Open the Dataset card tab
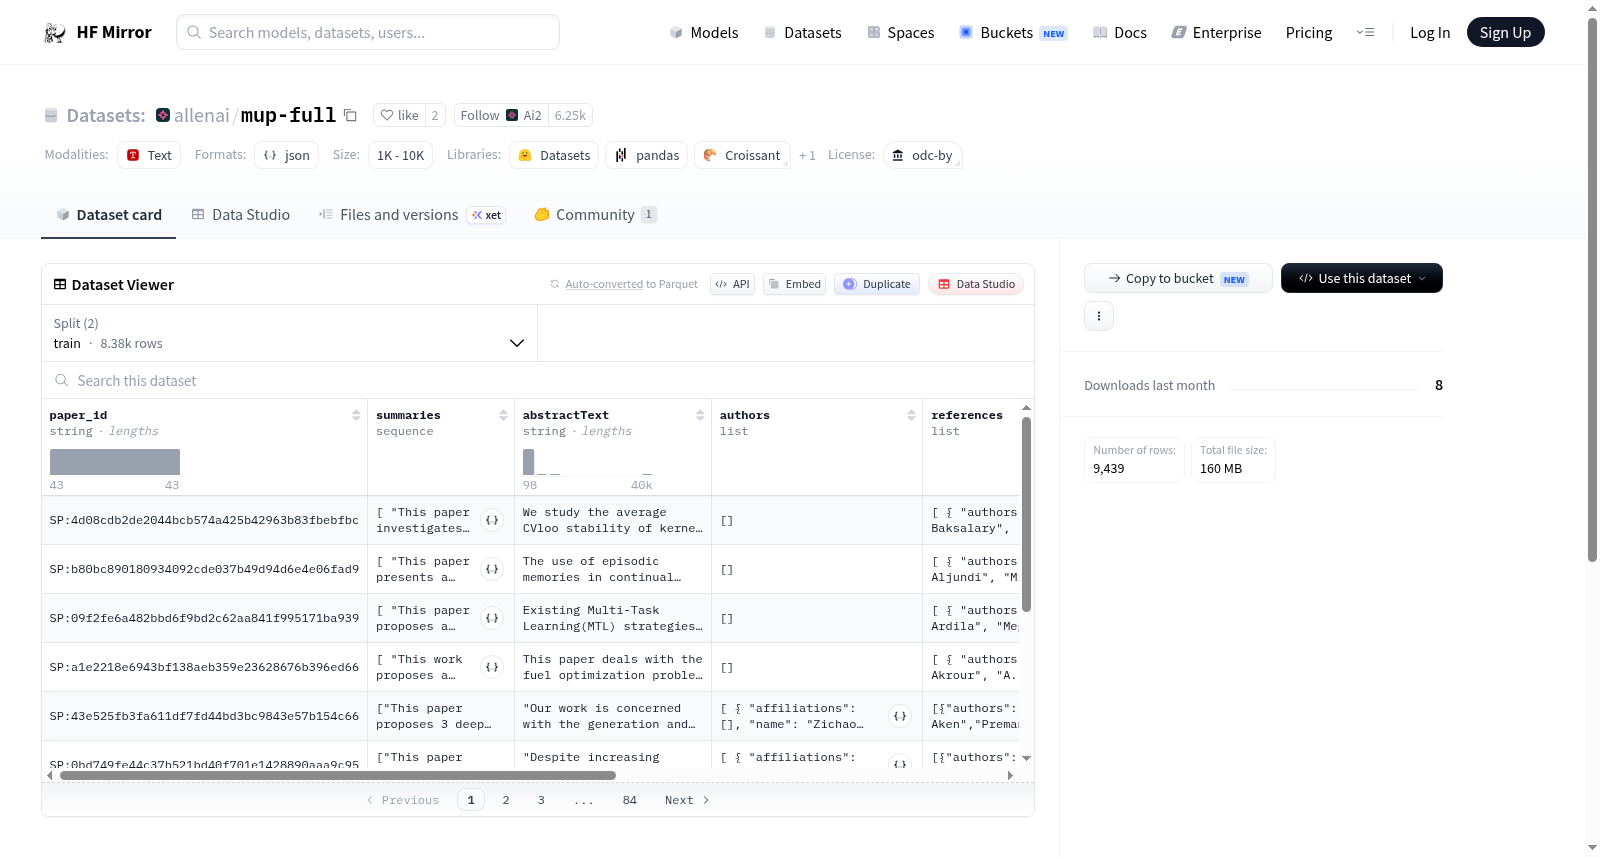 (109, 214)
